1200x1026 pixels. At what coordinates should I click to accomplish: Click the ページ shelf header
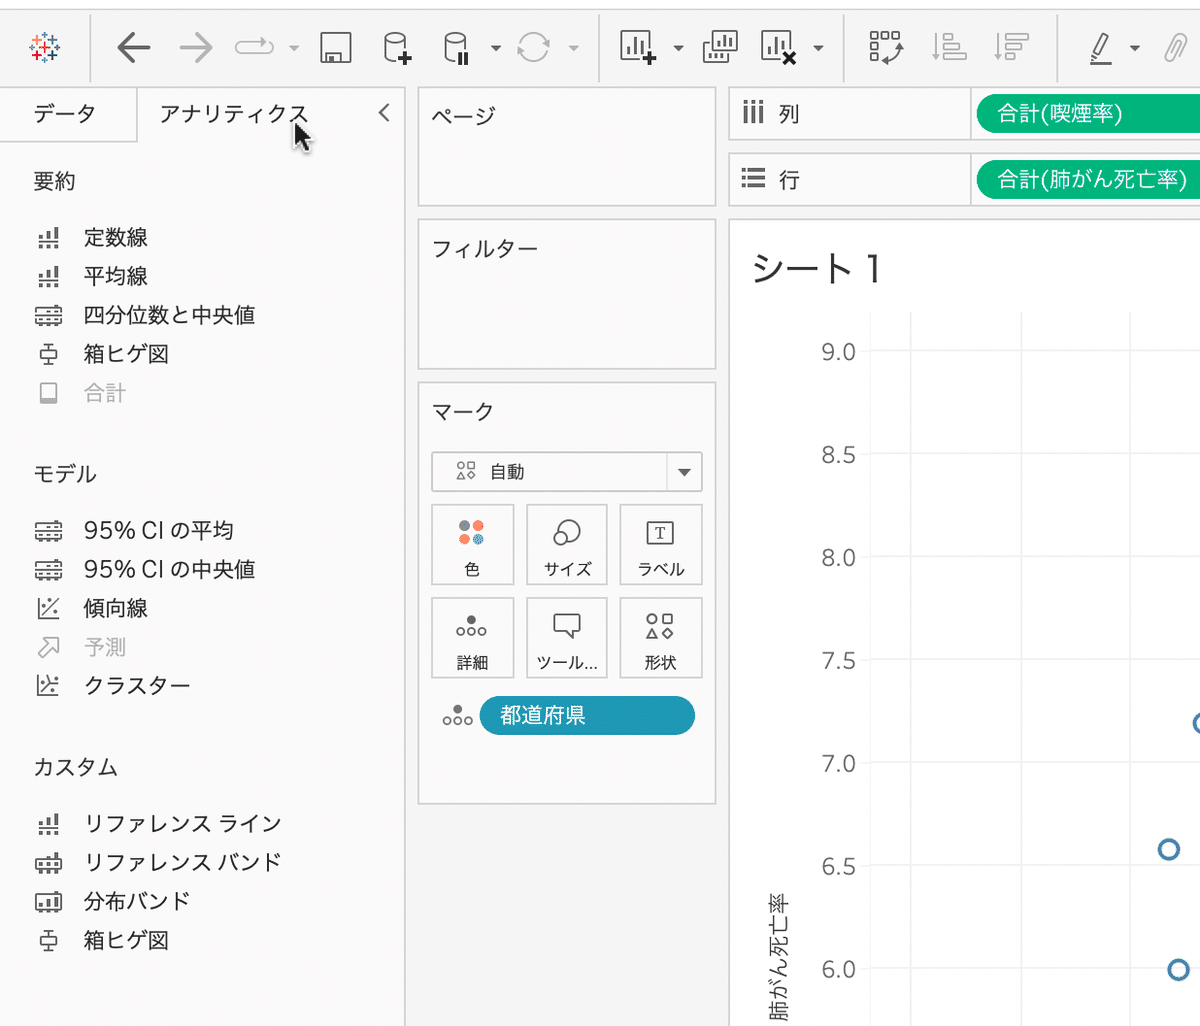point(463,115)
